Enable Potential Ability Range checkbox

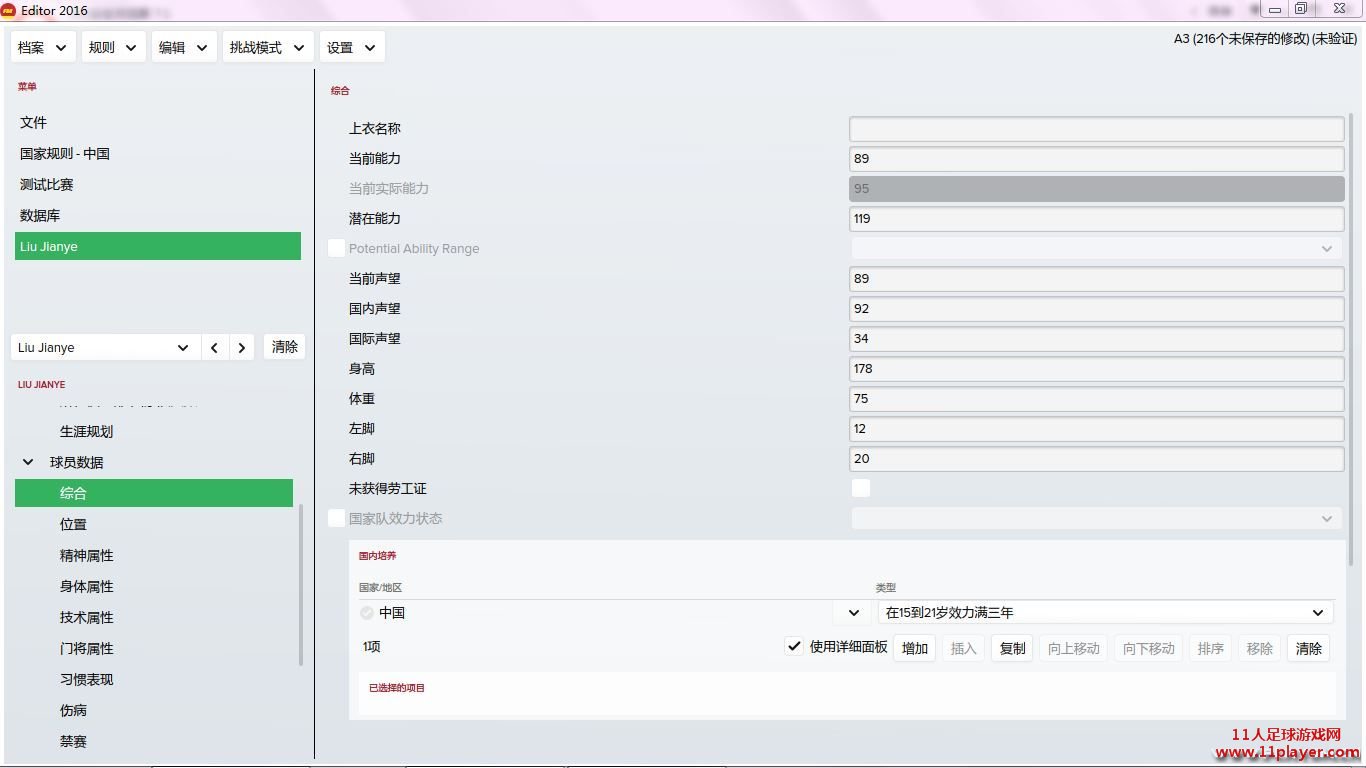(x=337, y=248)
